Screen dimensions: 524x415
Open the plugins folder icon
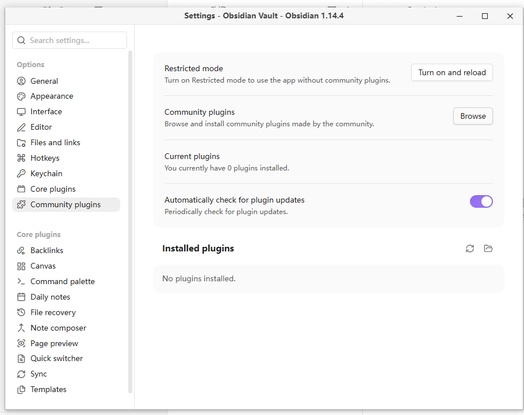[x=488, y=248]
